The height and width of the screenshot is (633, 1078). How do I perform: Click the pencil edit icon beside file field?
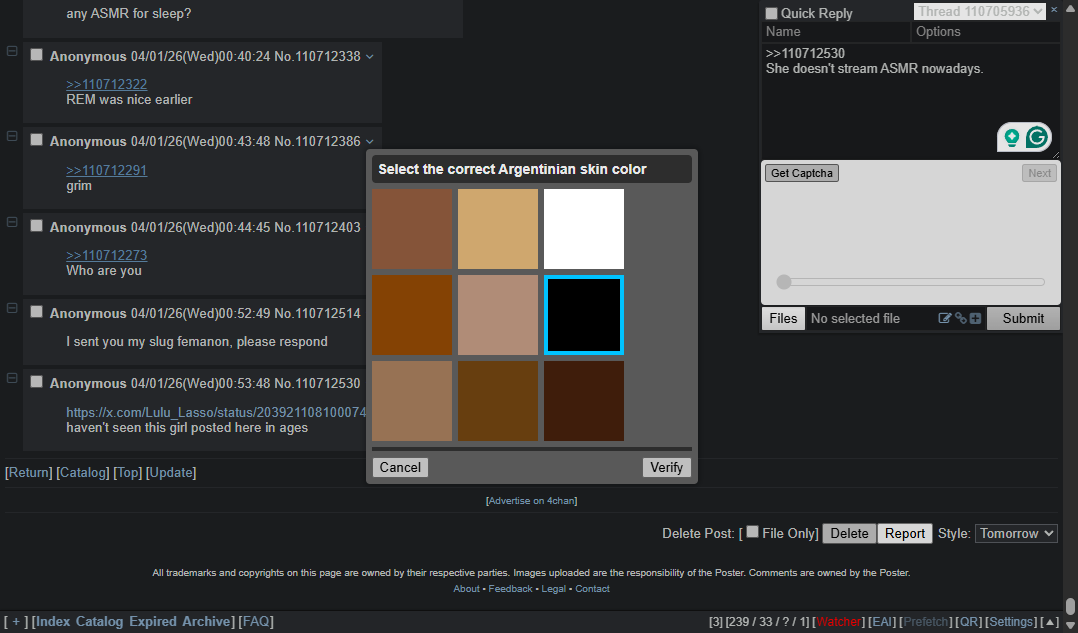[945, 318]
